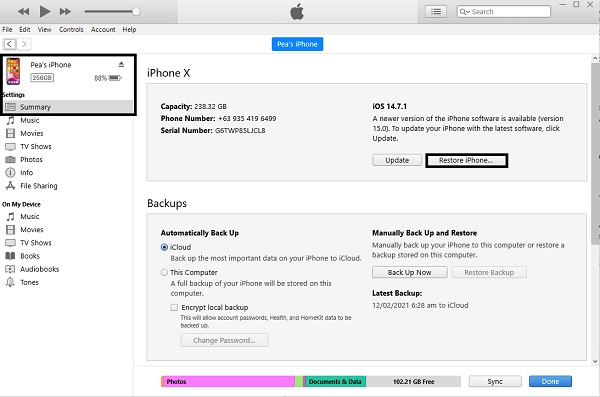600x397 pixels.
Task: Click the Photos storage segment
Action: pyautogui.click(x=228, y=382)
